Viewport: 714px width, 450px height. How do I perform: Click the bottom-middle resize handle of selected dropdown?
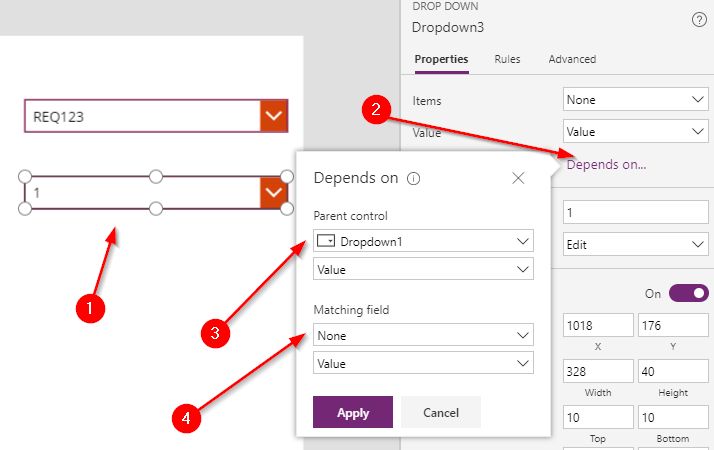pyautogui.click(x=156, y=209)
